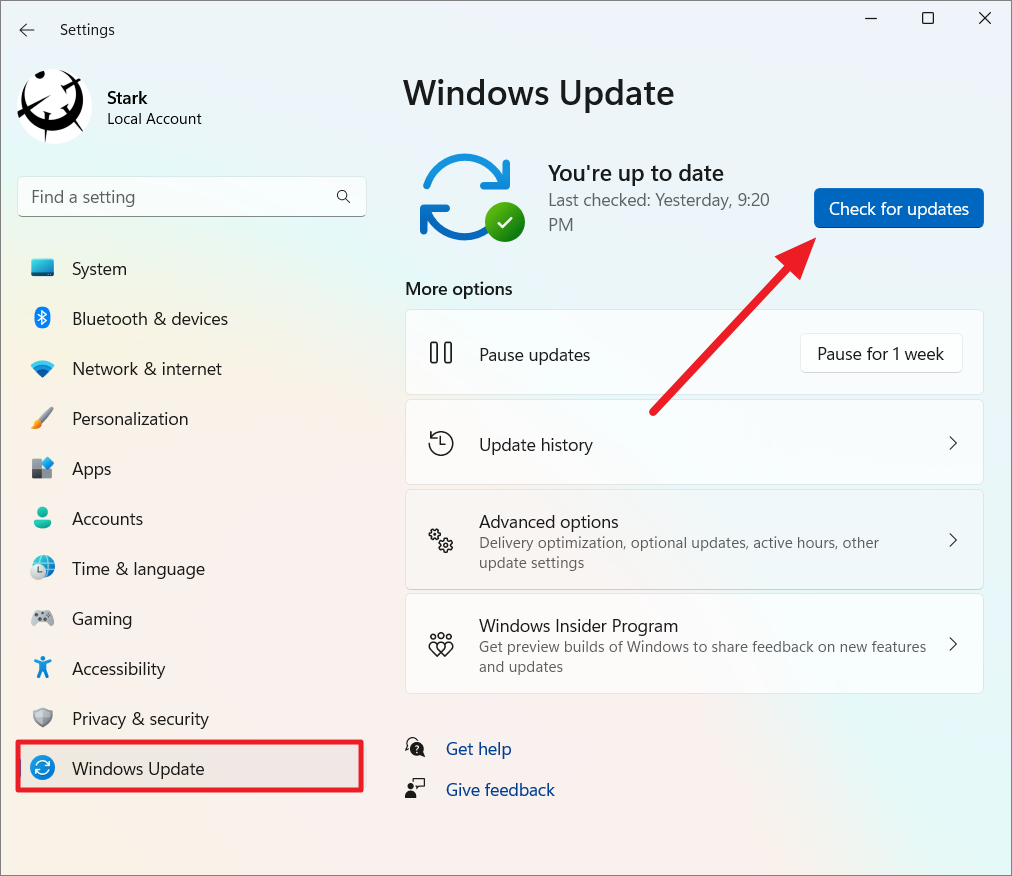
Task: Click the magnifier search icon
Action: 343,197
